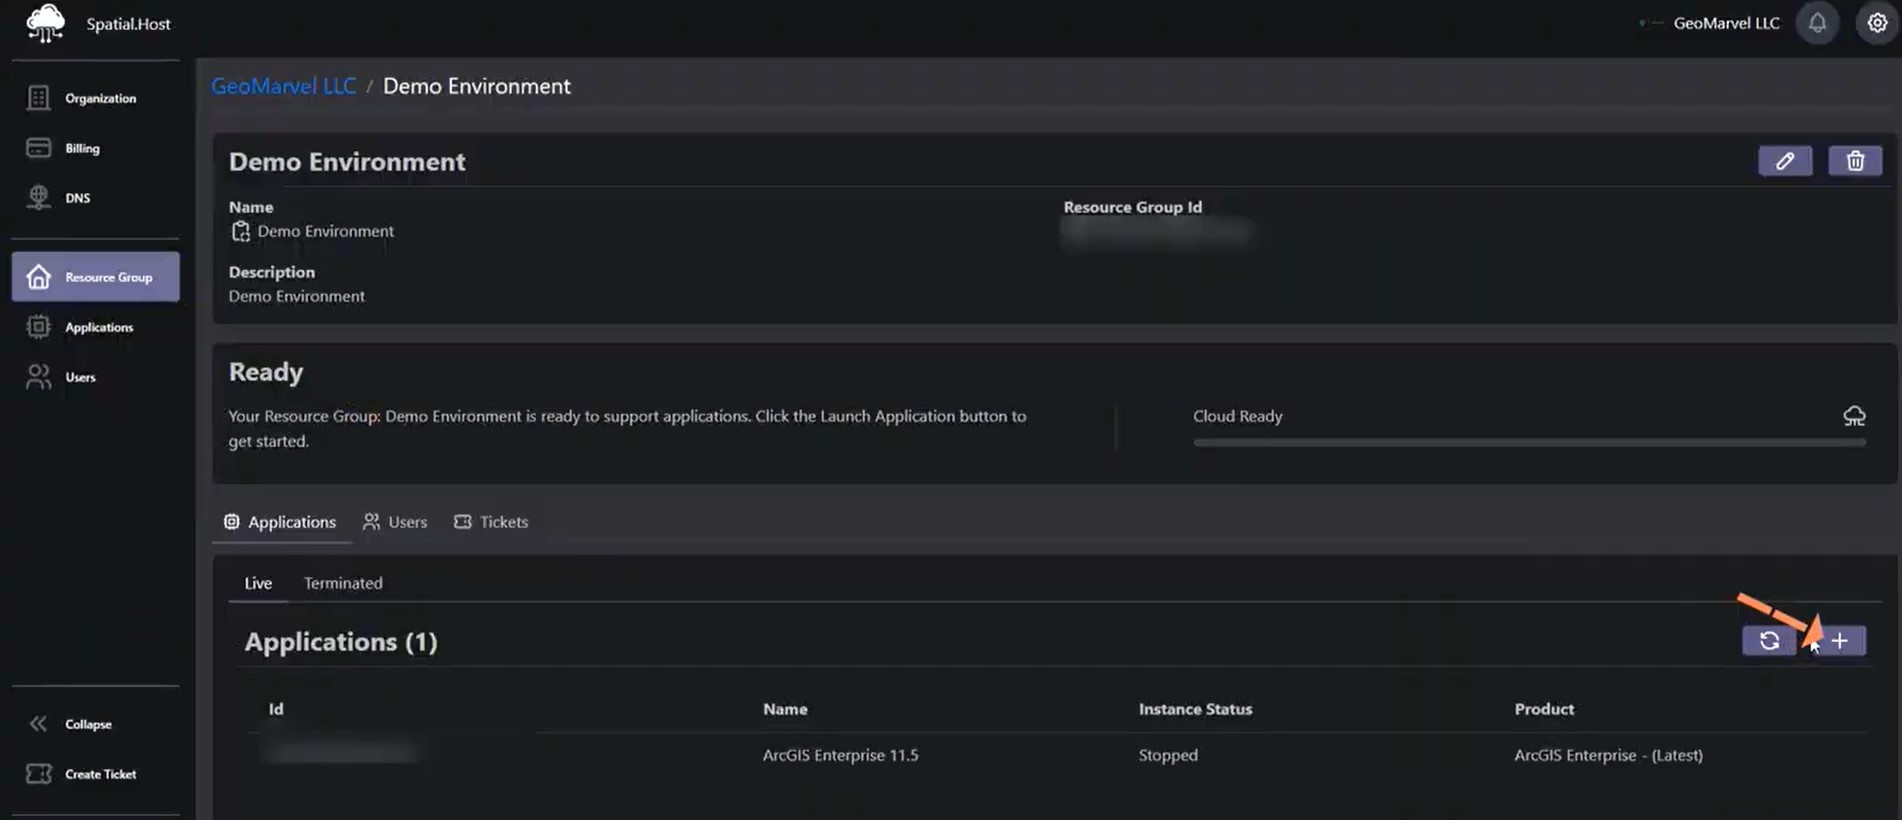Image resolution: width=1902 pixels, height=820 pixels.
Task: Go to Billing page
Action: pyautogui.click(x=80, y=148)
